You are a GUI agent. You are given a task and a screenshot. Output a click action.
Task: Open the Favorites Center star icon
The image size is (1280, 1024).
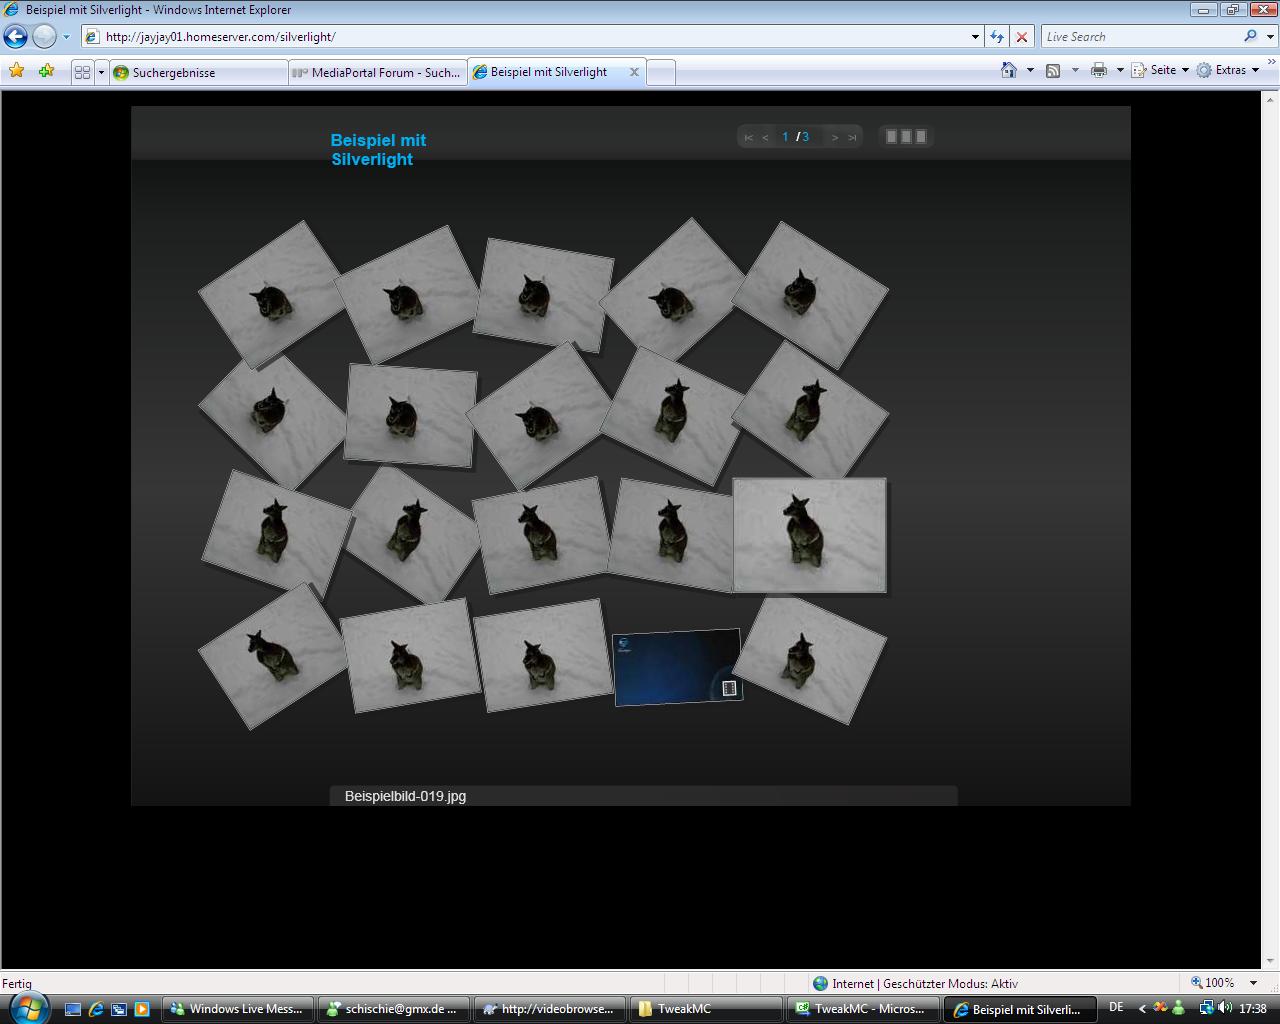point(17,71)
